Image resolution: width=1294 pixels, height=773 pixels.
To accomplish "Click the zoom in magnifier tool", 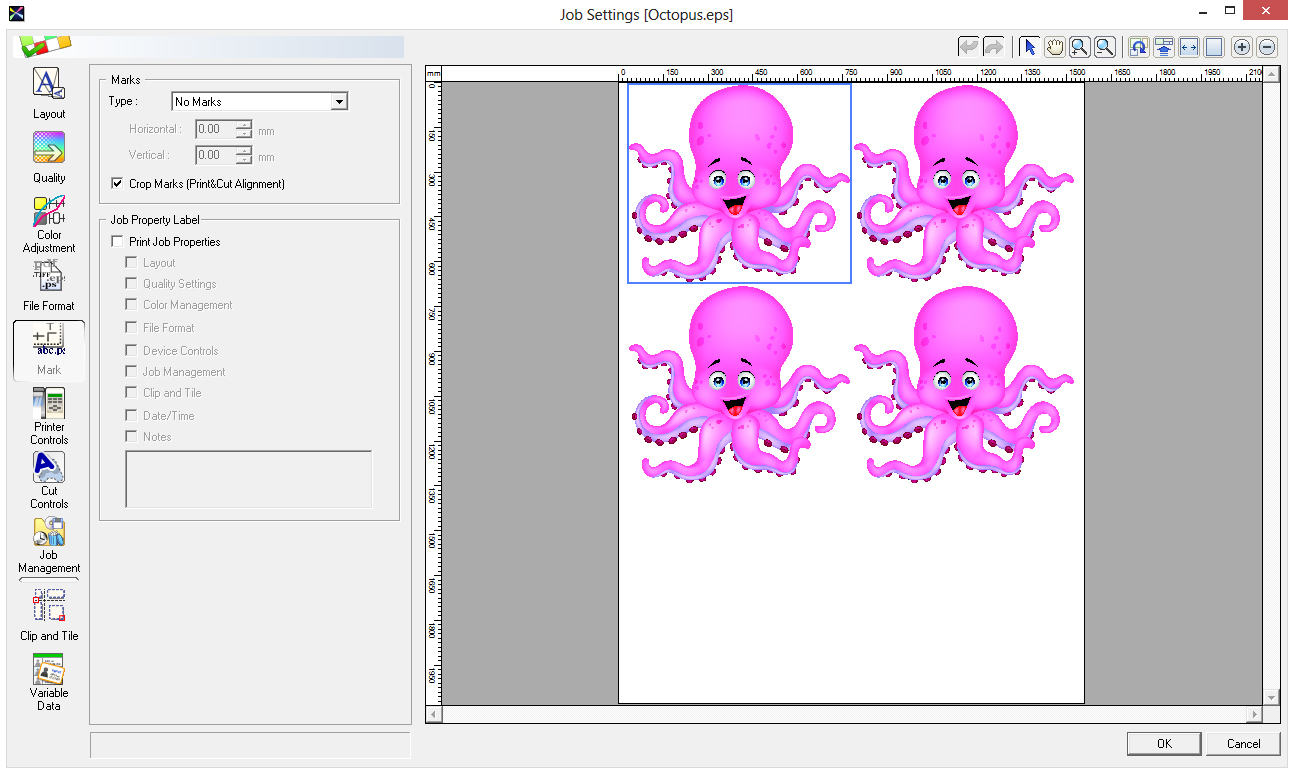I will 1079,47.
